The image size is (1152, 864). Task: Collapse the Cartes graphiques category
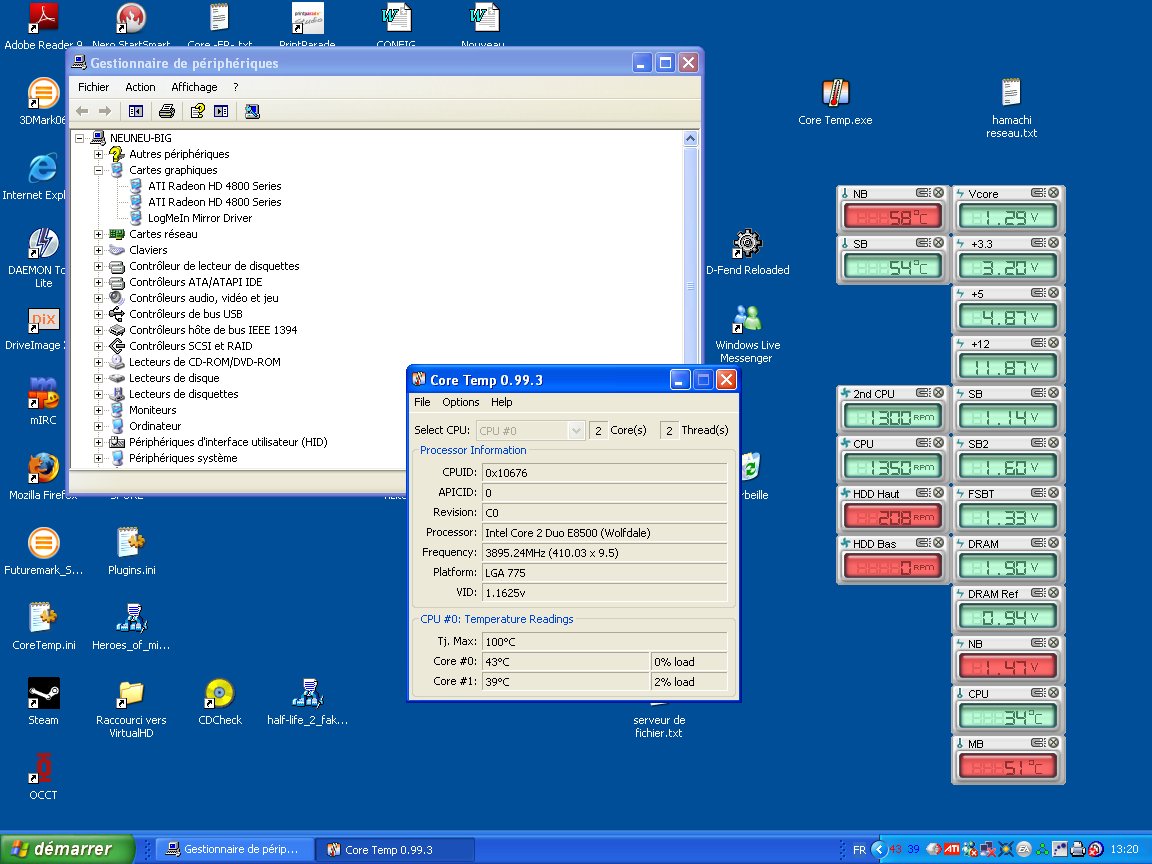[98, 170]
